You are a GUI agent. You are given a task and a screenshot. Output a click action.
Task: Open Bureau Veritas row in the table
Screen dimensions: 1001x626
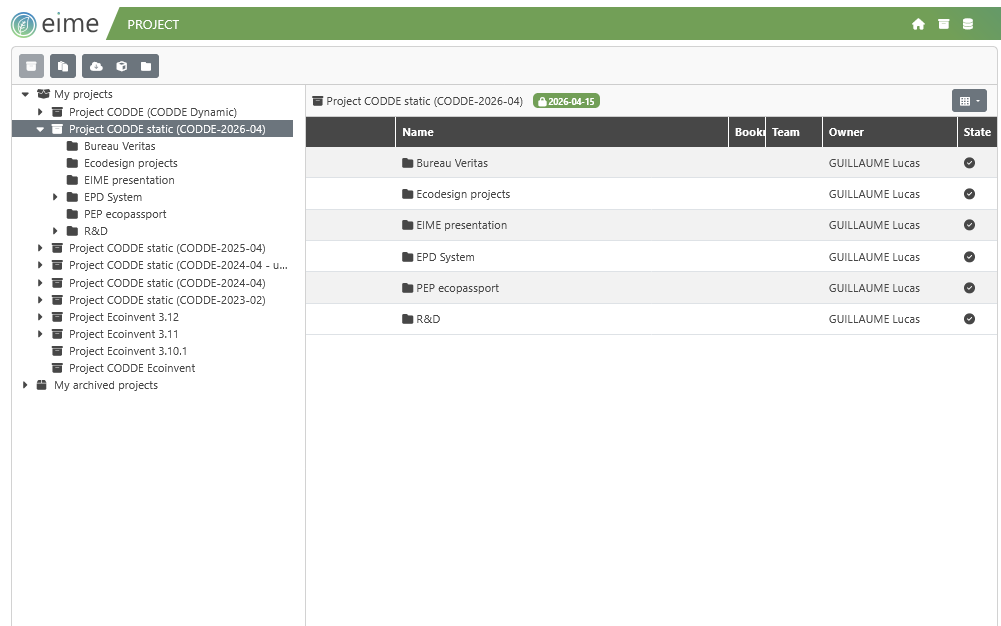651,163
